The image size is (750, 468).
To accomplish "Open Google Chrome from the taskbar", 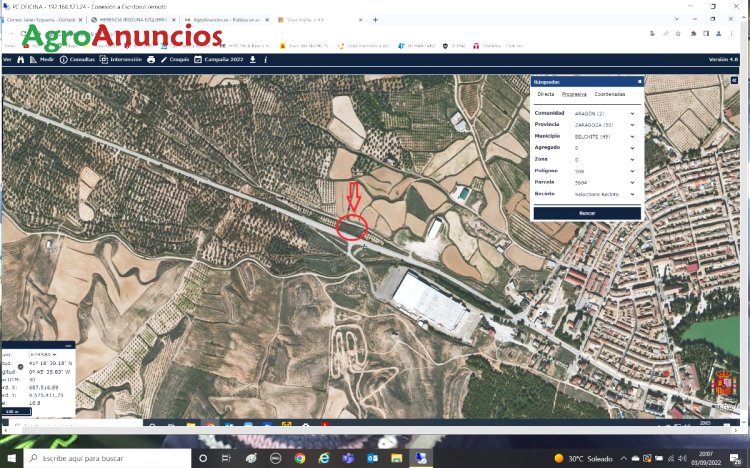I will pyautogui.click(x=300, y=457).
